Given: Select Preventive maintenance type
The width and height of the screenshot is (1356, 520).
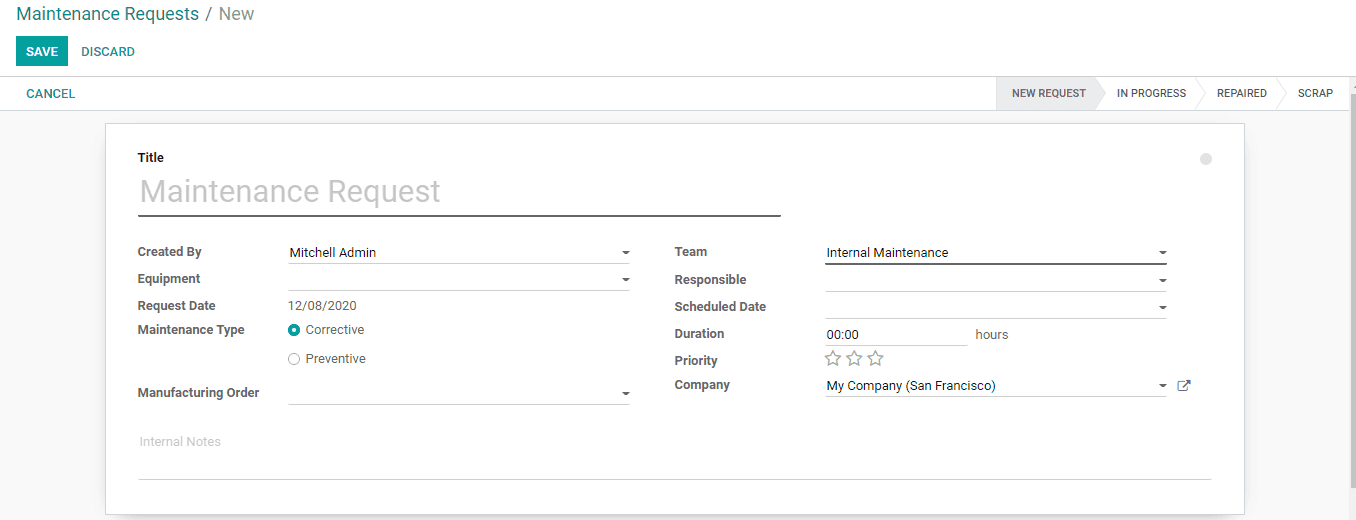Looking at the screenshot, I should 294,359.
